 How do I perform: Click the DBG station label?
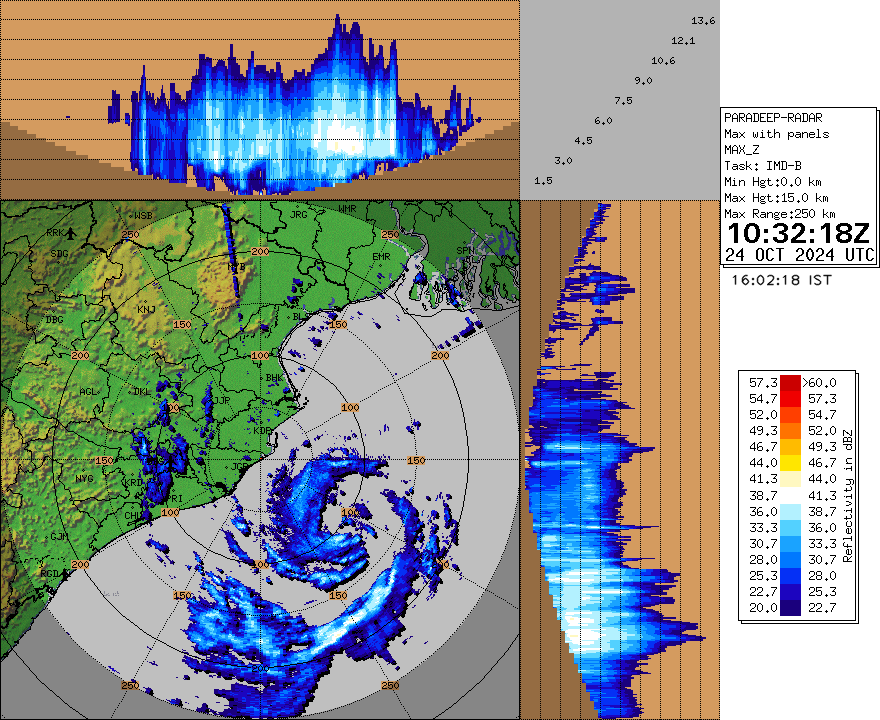pos(54,320)
